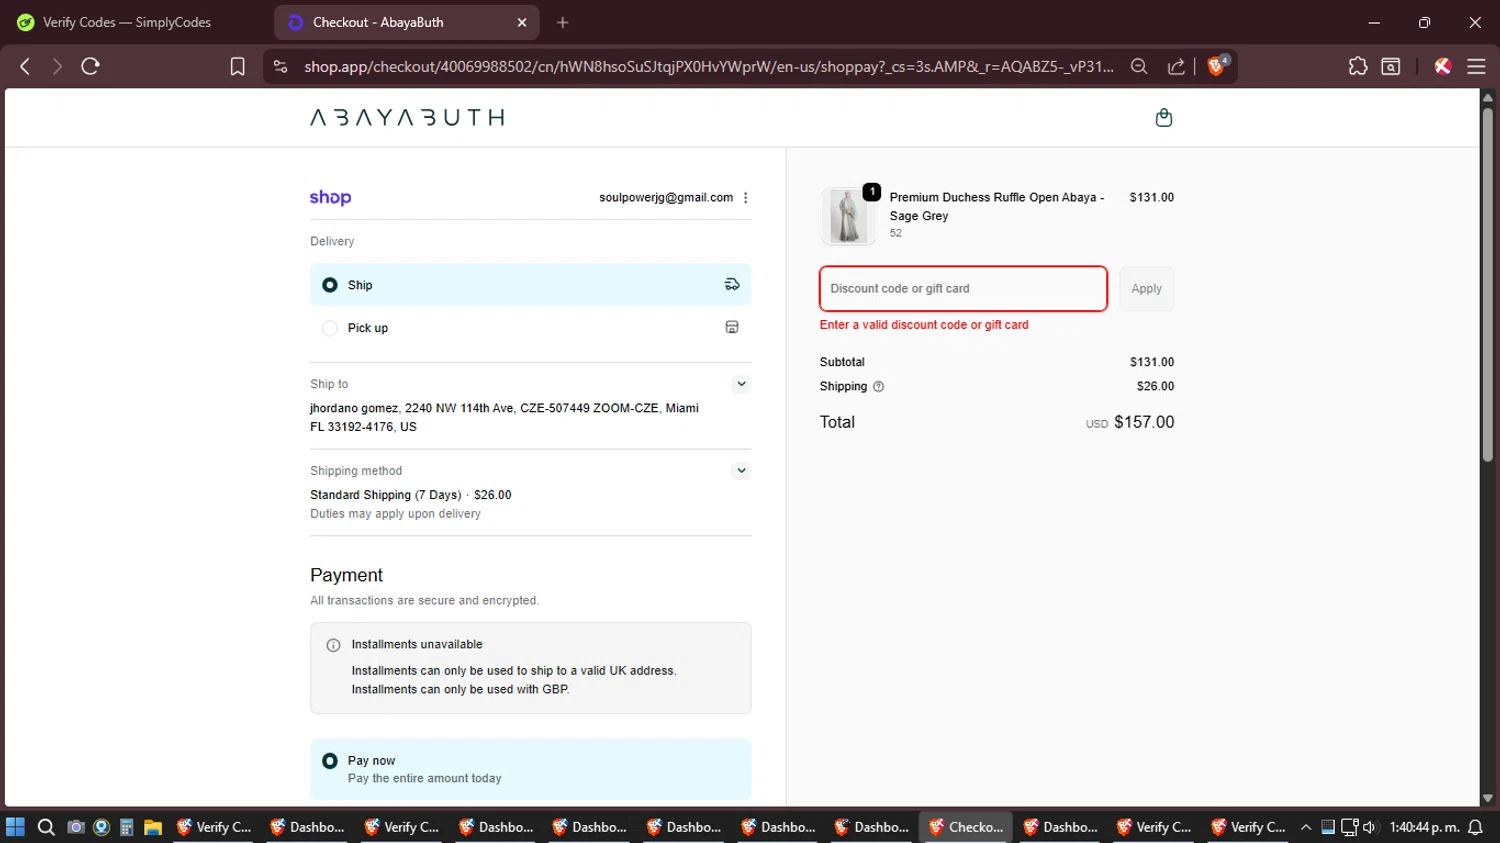Select the Pick up delivery option
1500x843 pixels.
click(x=530, y=328)
